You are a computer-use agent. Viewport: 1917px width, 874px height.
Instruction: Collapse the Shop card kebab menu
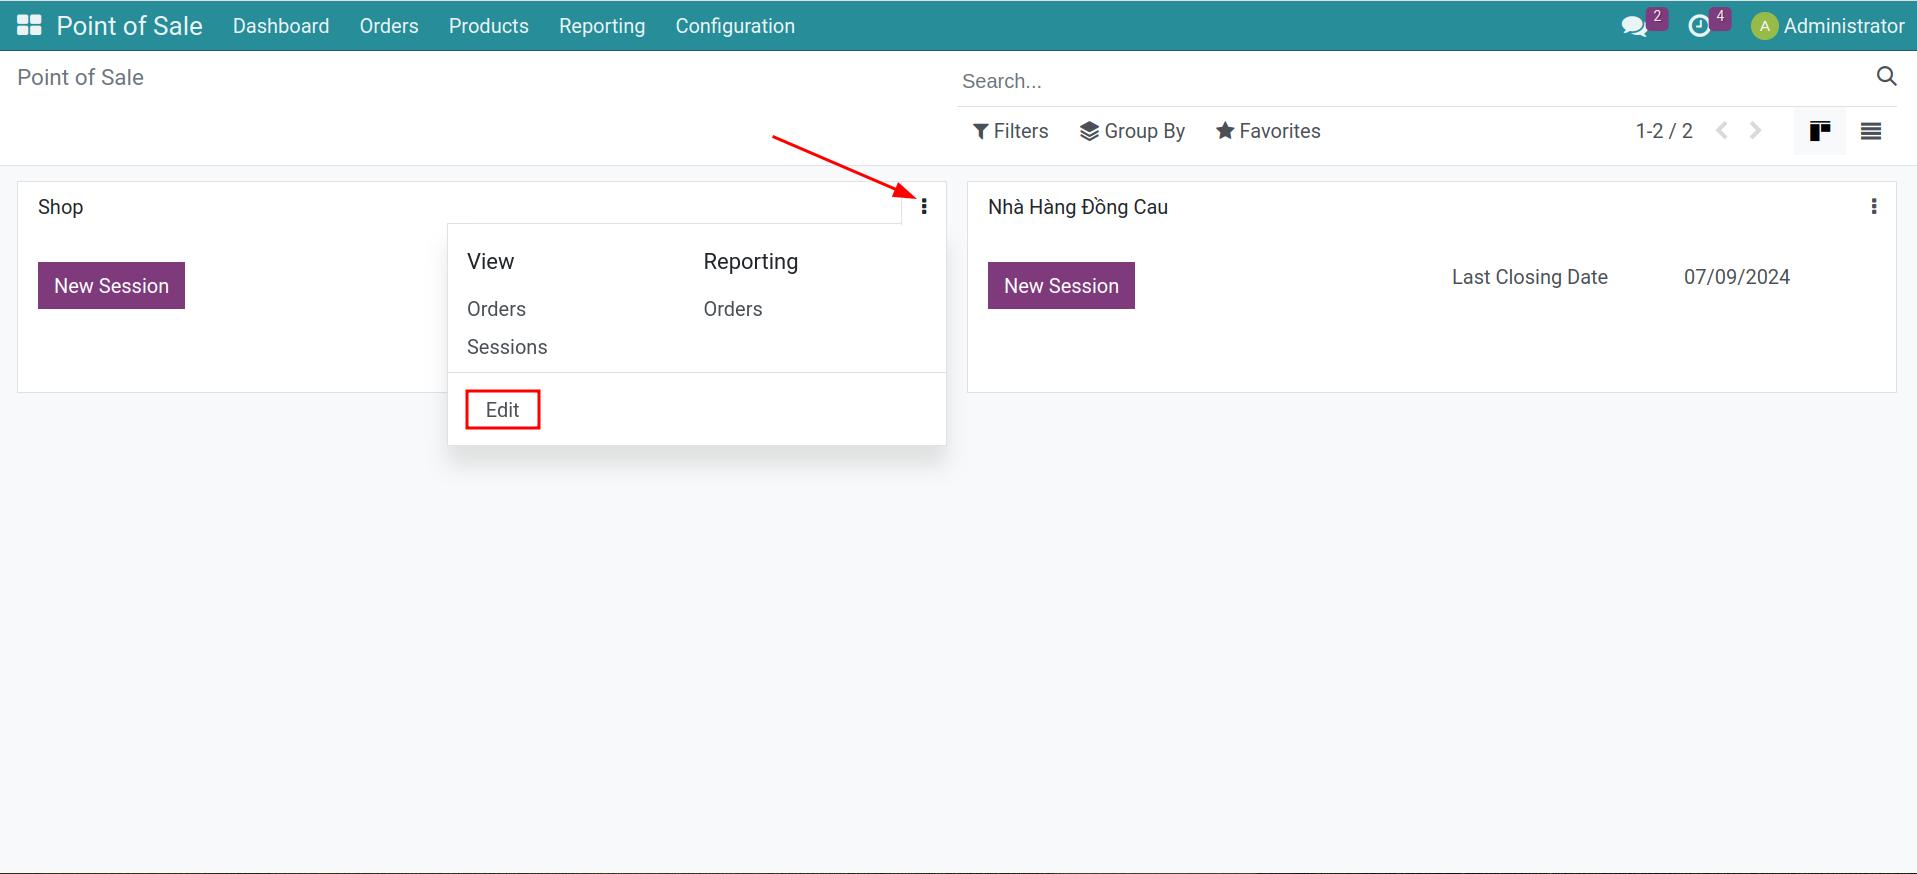(923, 206)
